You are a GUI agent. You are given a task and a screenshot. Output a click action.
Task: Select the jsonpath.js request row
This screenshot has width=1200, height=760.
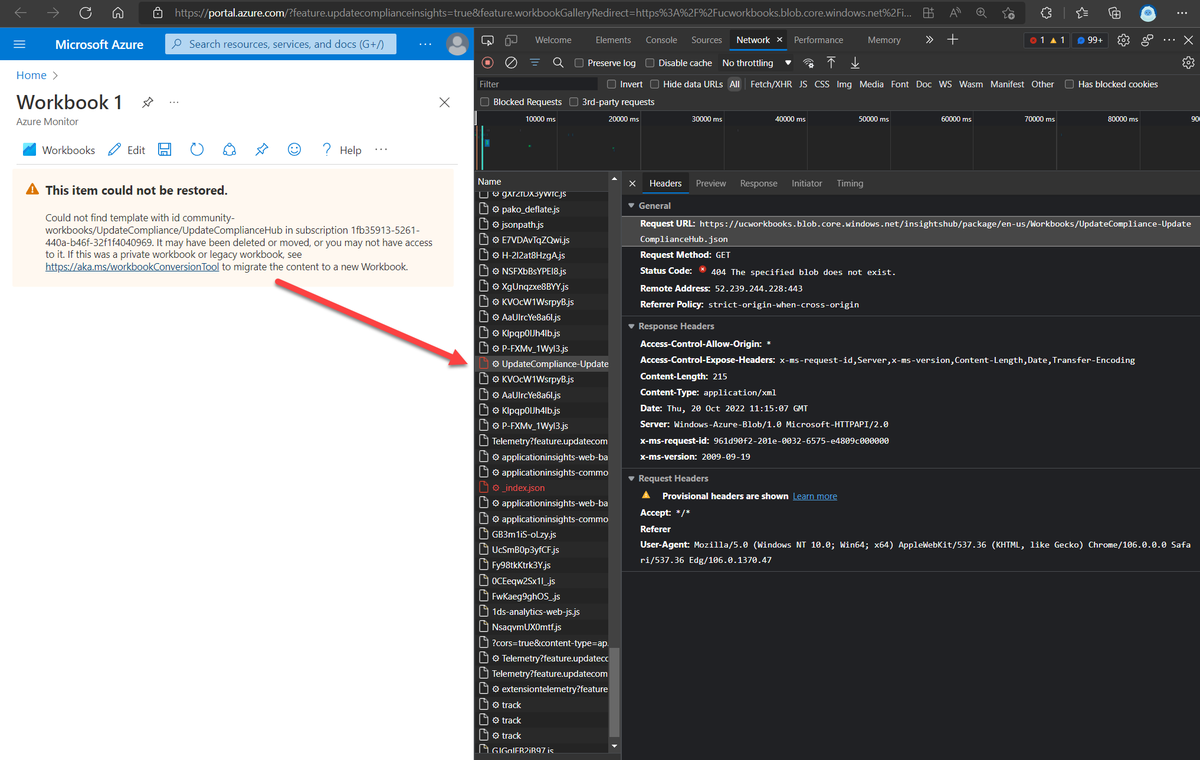click(x=545, y=225)
